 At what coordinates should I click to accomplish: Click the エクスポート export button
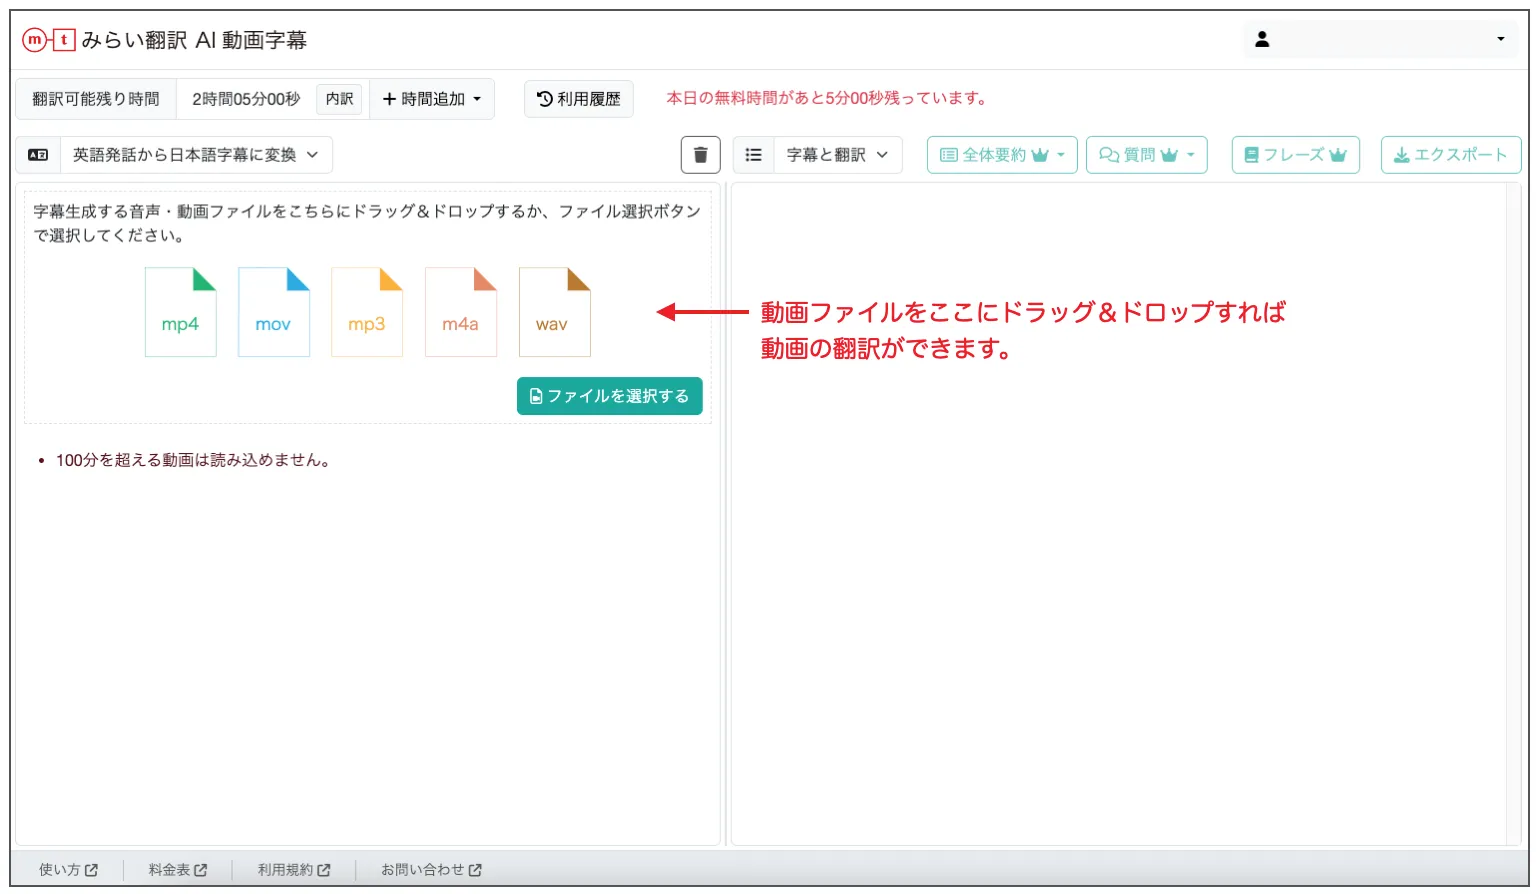pos(1450,154)
